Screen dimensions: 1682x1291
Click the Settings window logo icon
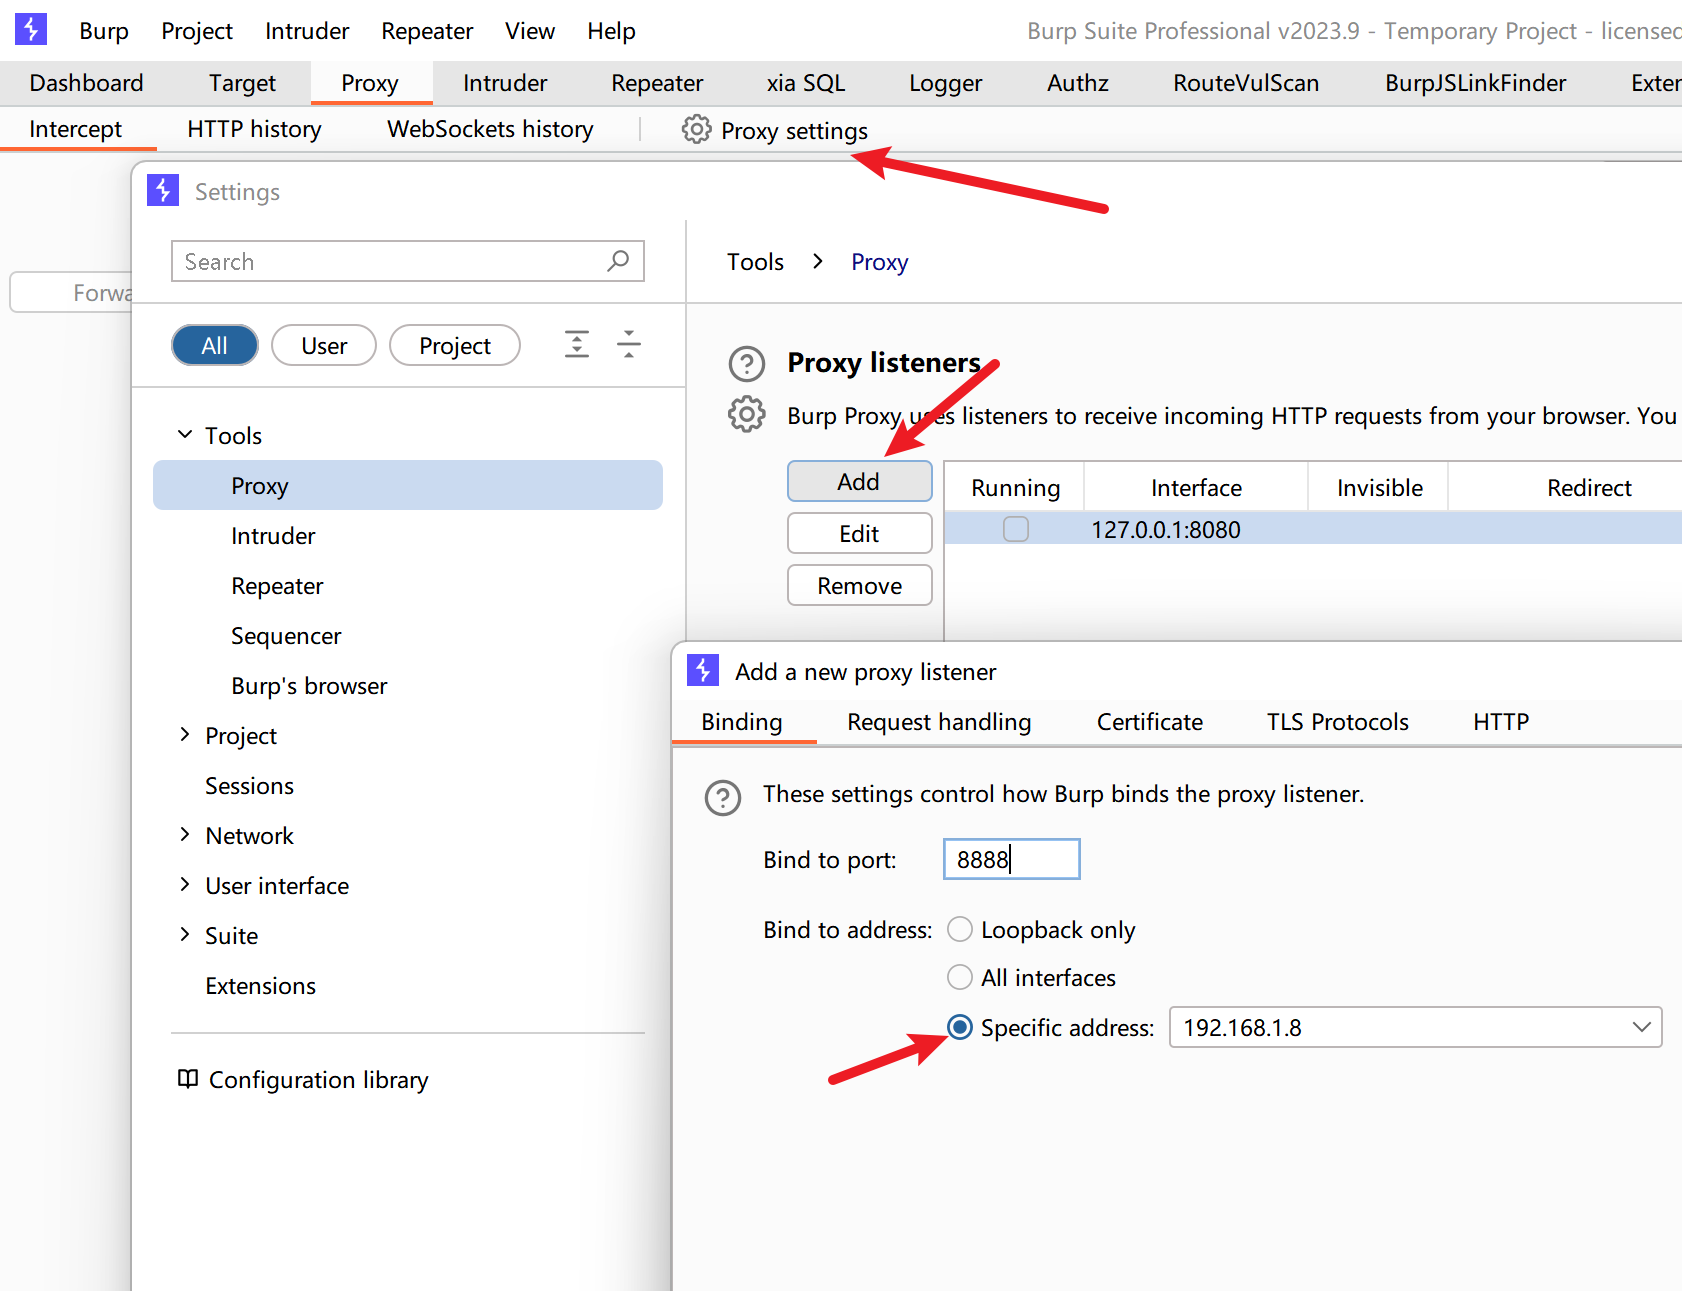163,190
